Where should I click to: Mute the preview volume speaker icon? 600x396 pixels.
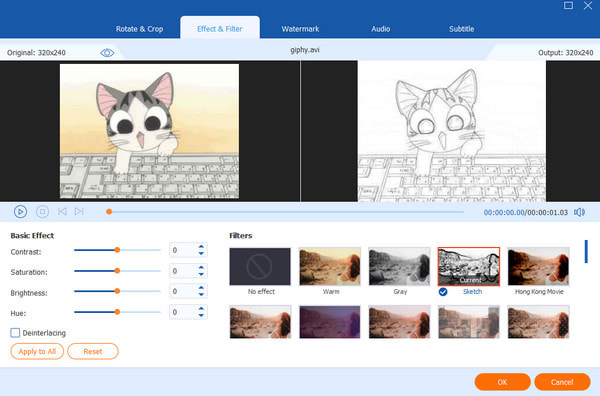pyautogui.click(x=579, y=212)
